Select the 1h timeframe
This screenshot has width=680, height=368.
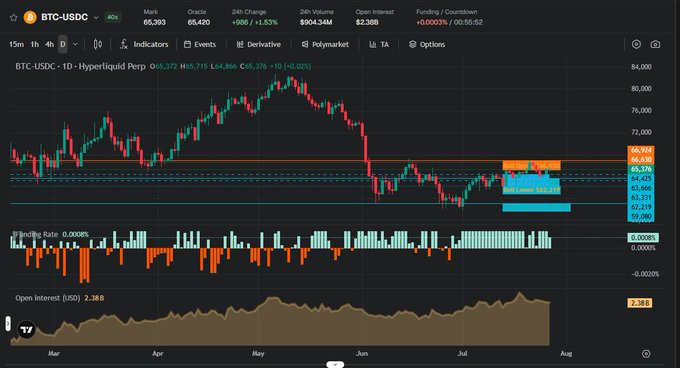[35, 44]
